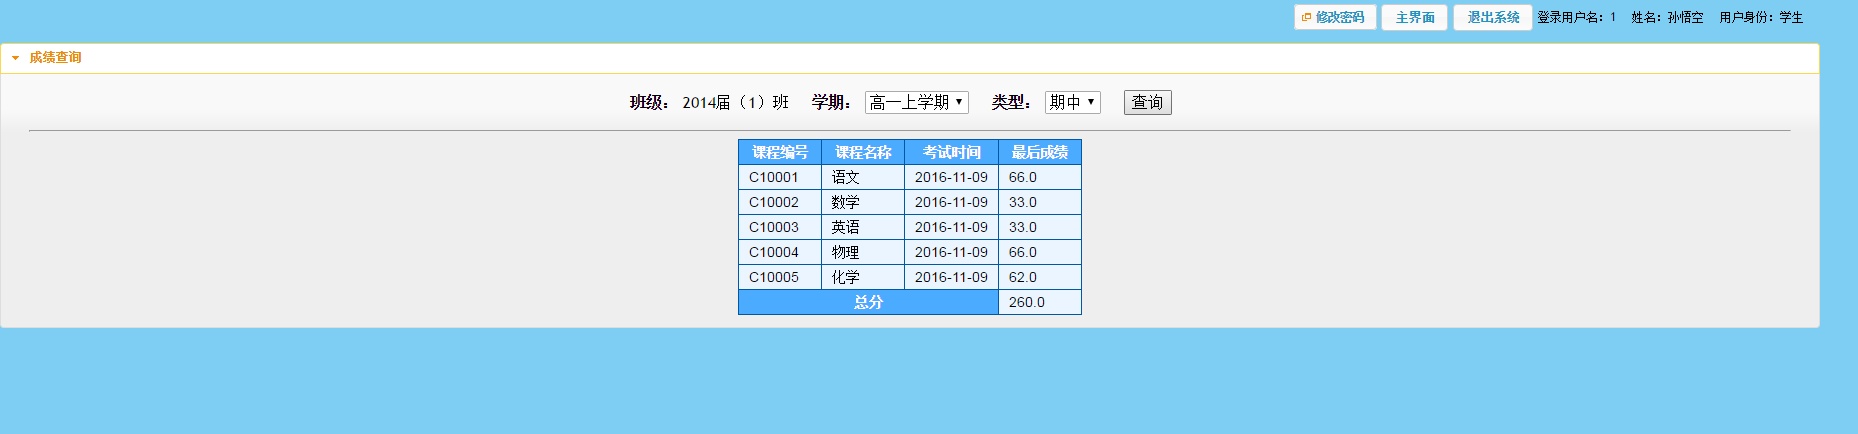Click the 最后成绩 column header
Screen dimensions: 1858x434
1039,152
